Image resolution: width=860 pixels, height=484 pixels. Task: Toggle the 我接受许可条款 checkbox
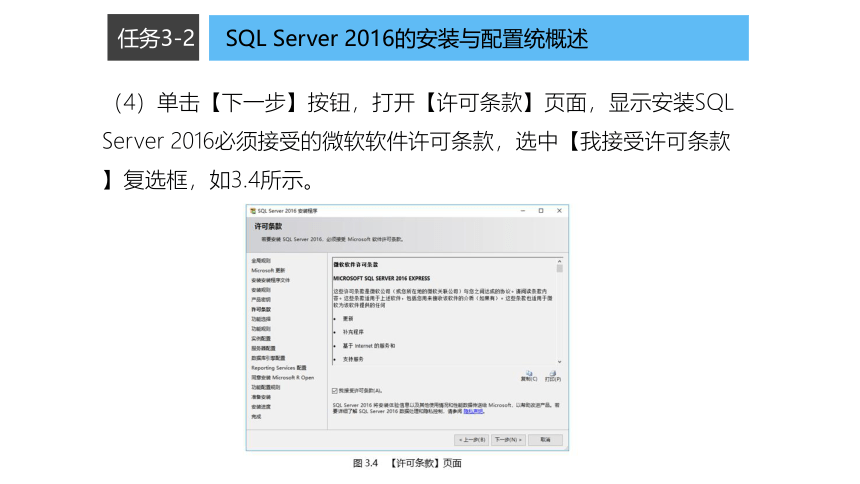pos(335,391)
